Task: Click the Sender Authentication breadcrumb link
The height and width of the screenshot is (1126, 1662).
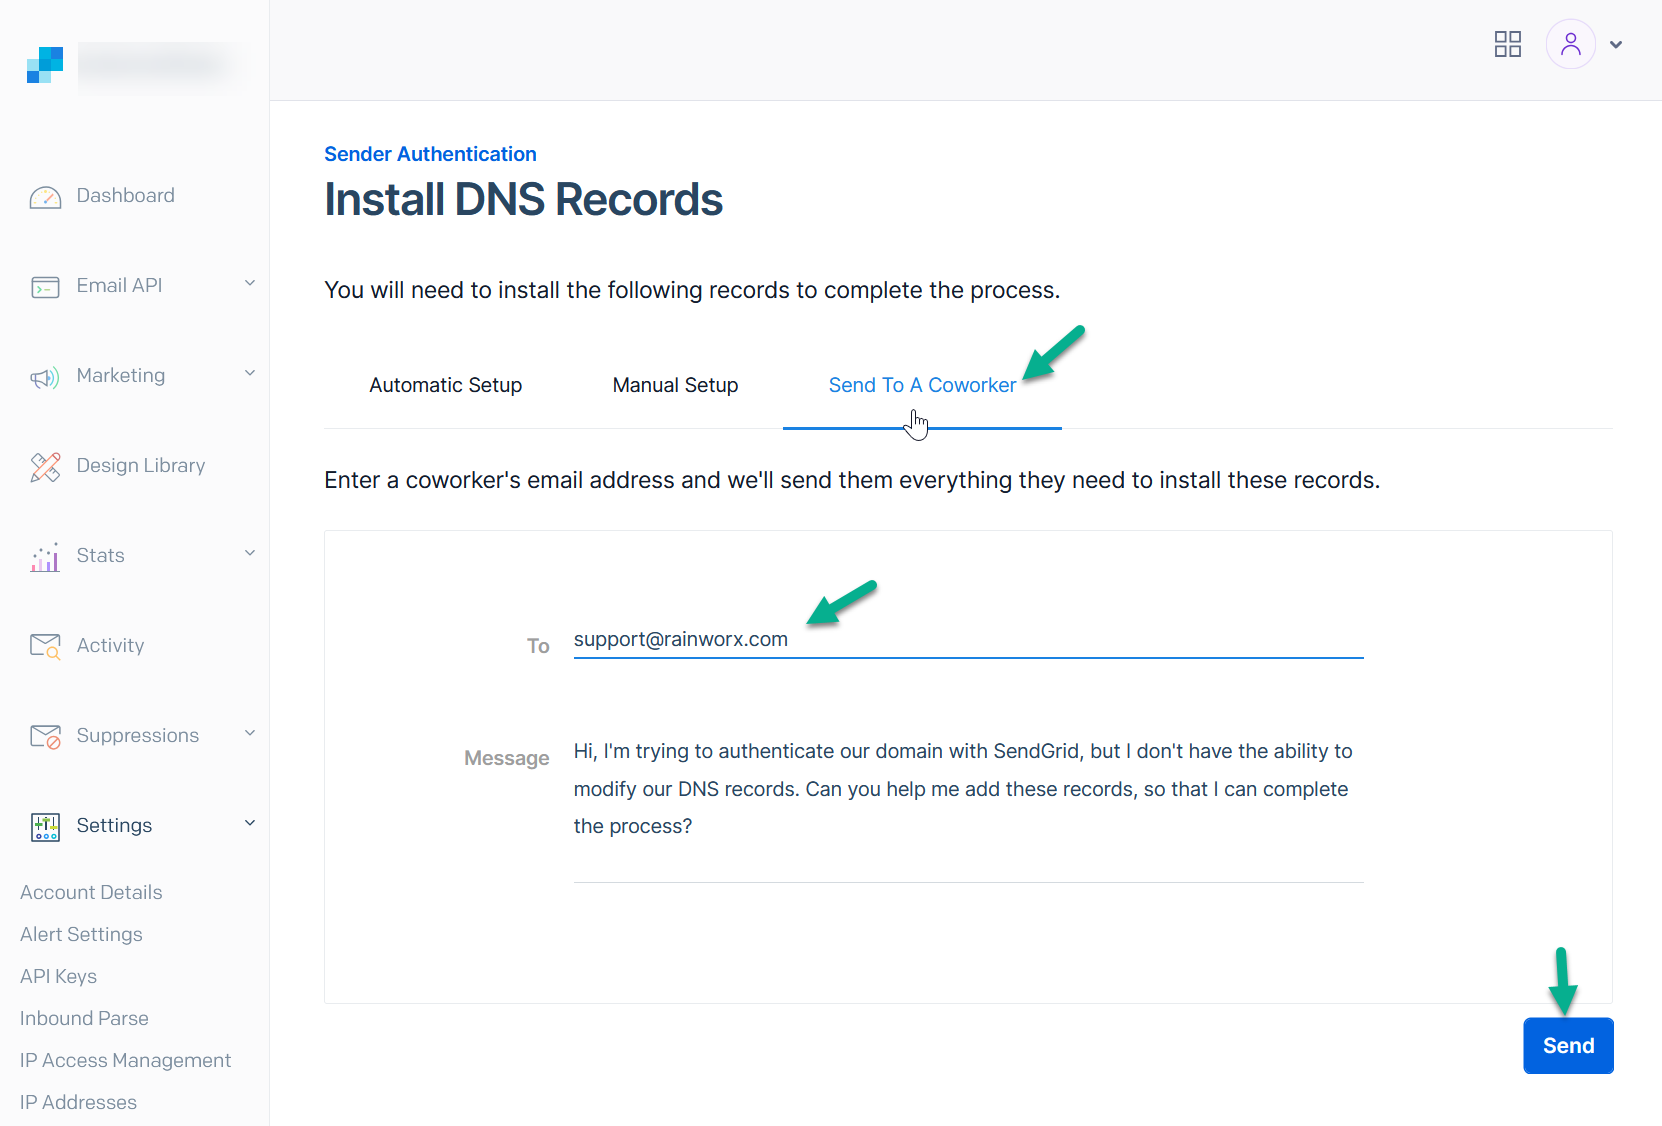Action: [430, 154]
